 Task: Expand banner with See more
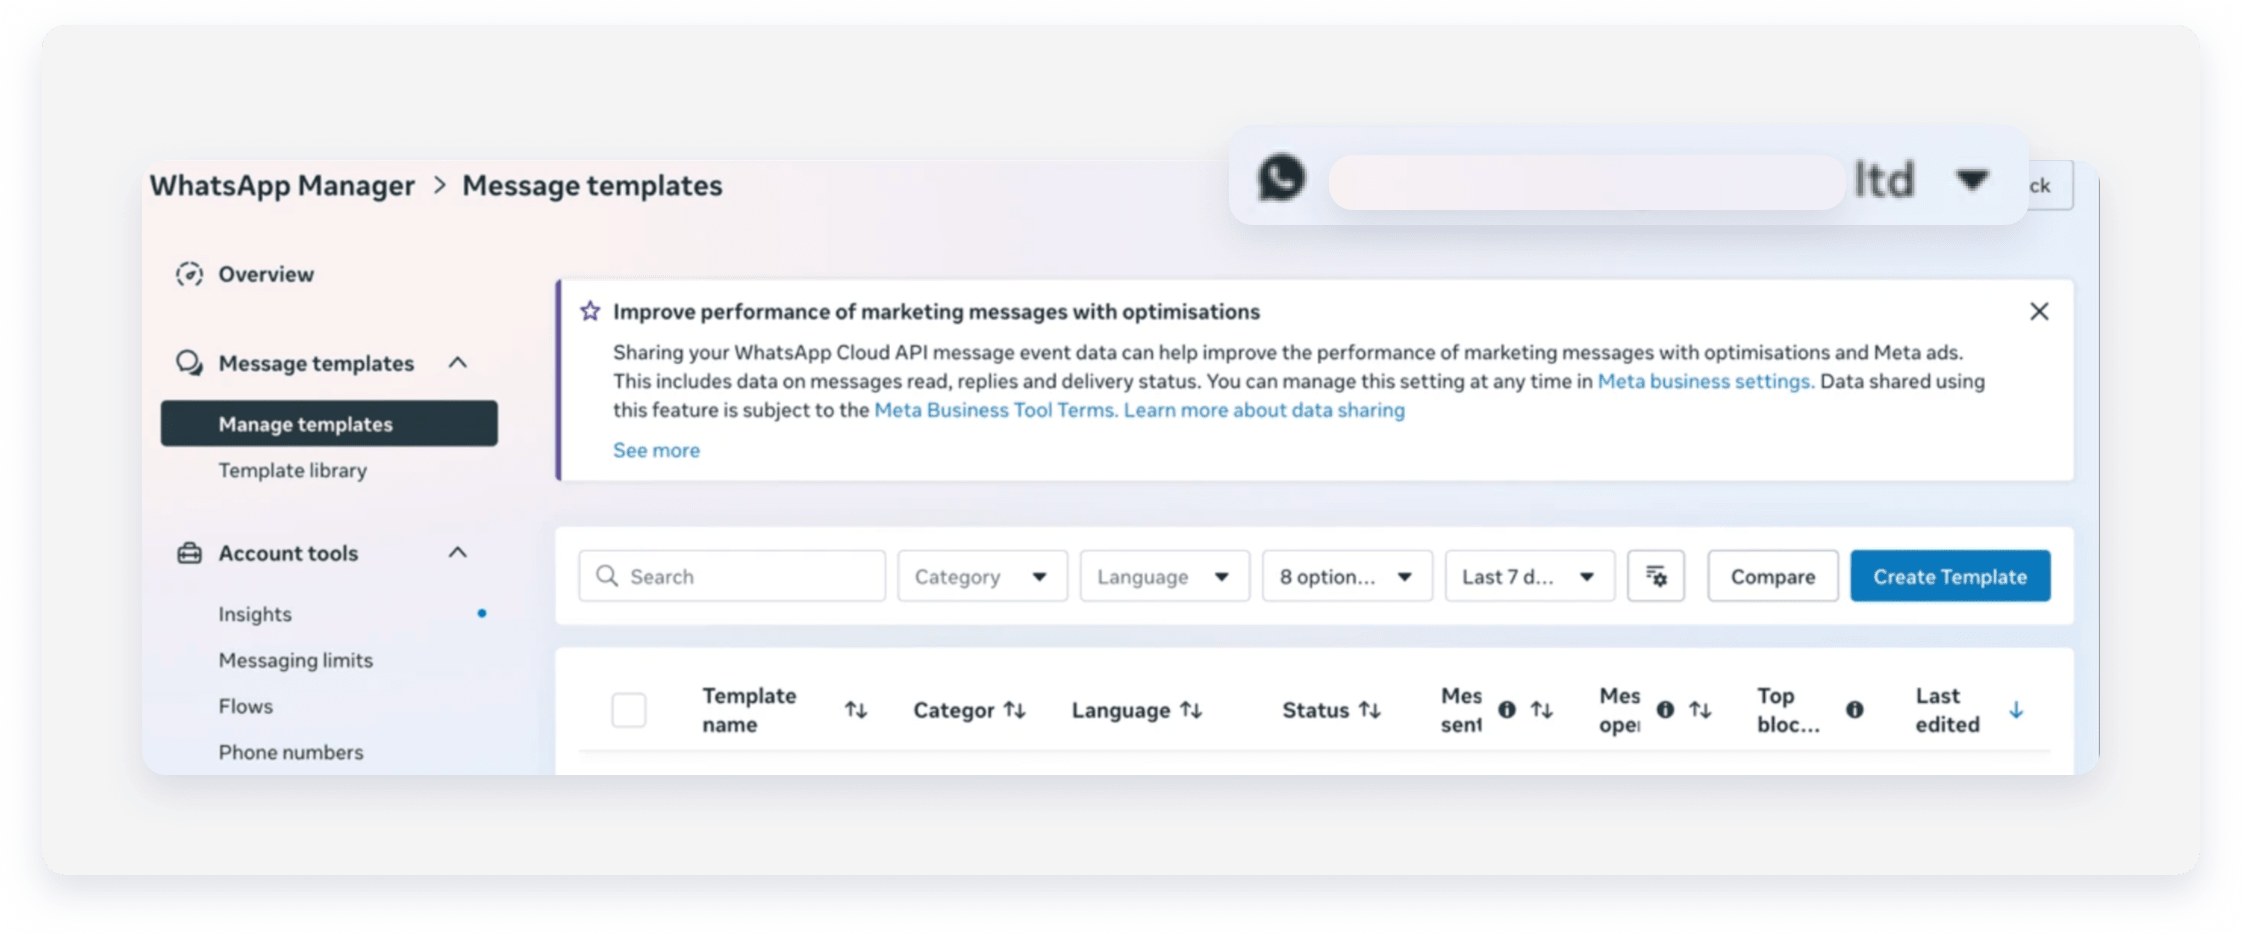[656, 450]
